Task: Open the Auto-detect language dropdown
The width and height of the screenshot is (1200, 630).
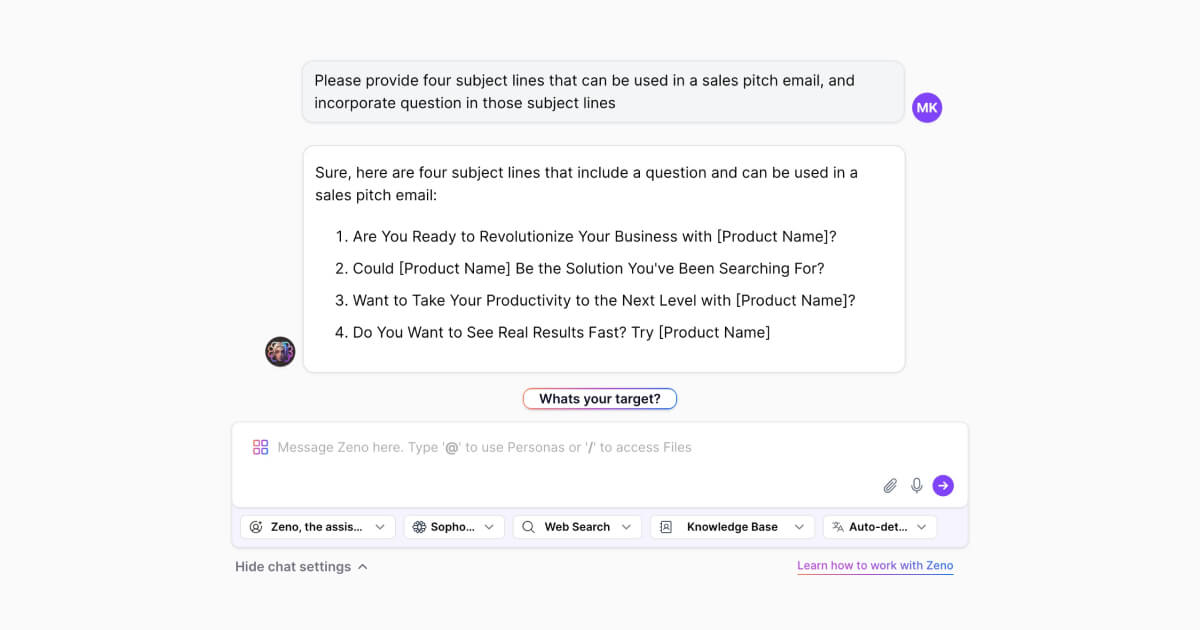Action: coord(880,527)
